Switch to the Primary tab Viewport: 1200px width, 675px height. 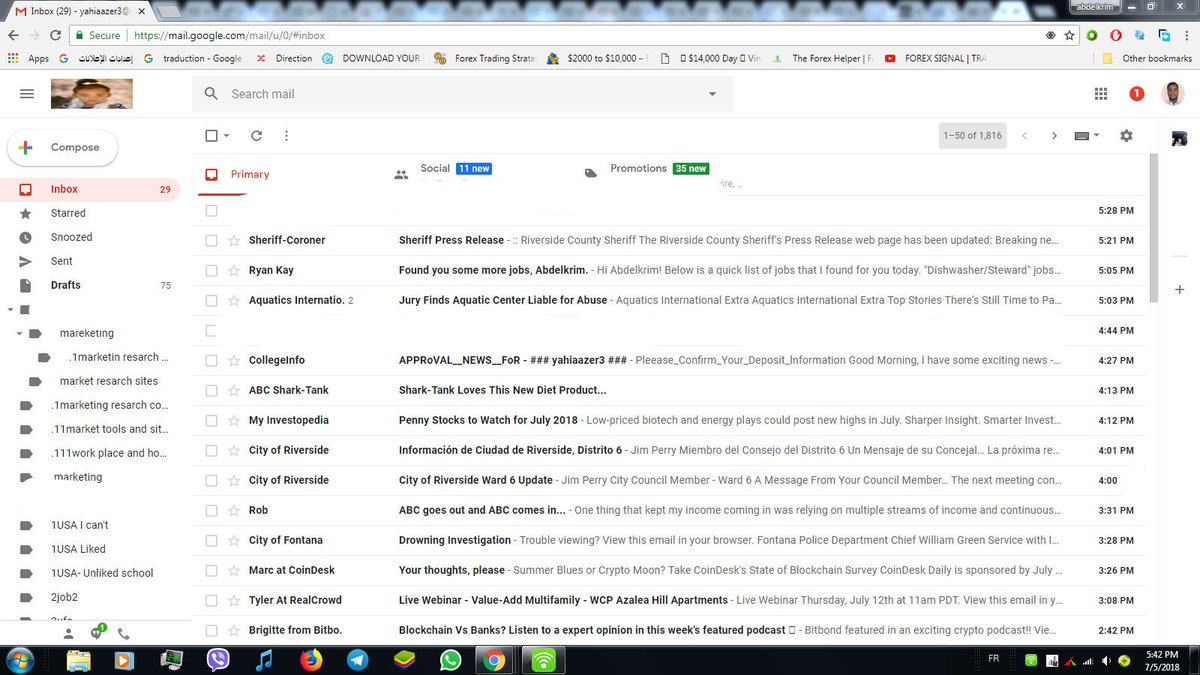pyautogui.click(x=250, y=174)
